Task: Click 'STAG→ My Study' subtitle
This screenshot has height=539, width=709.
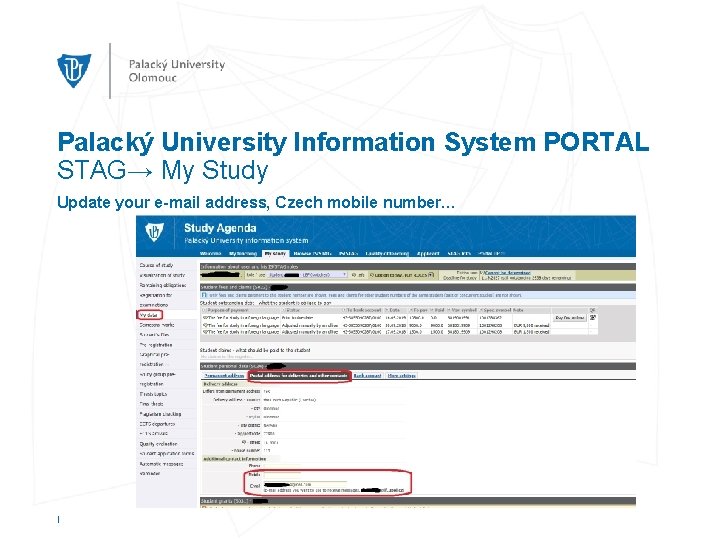Action: [163, 170]
